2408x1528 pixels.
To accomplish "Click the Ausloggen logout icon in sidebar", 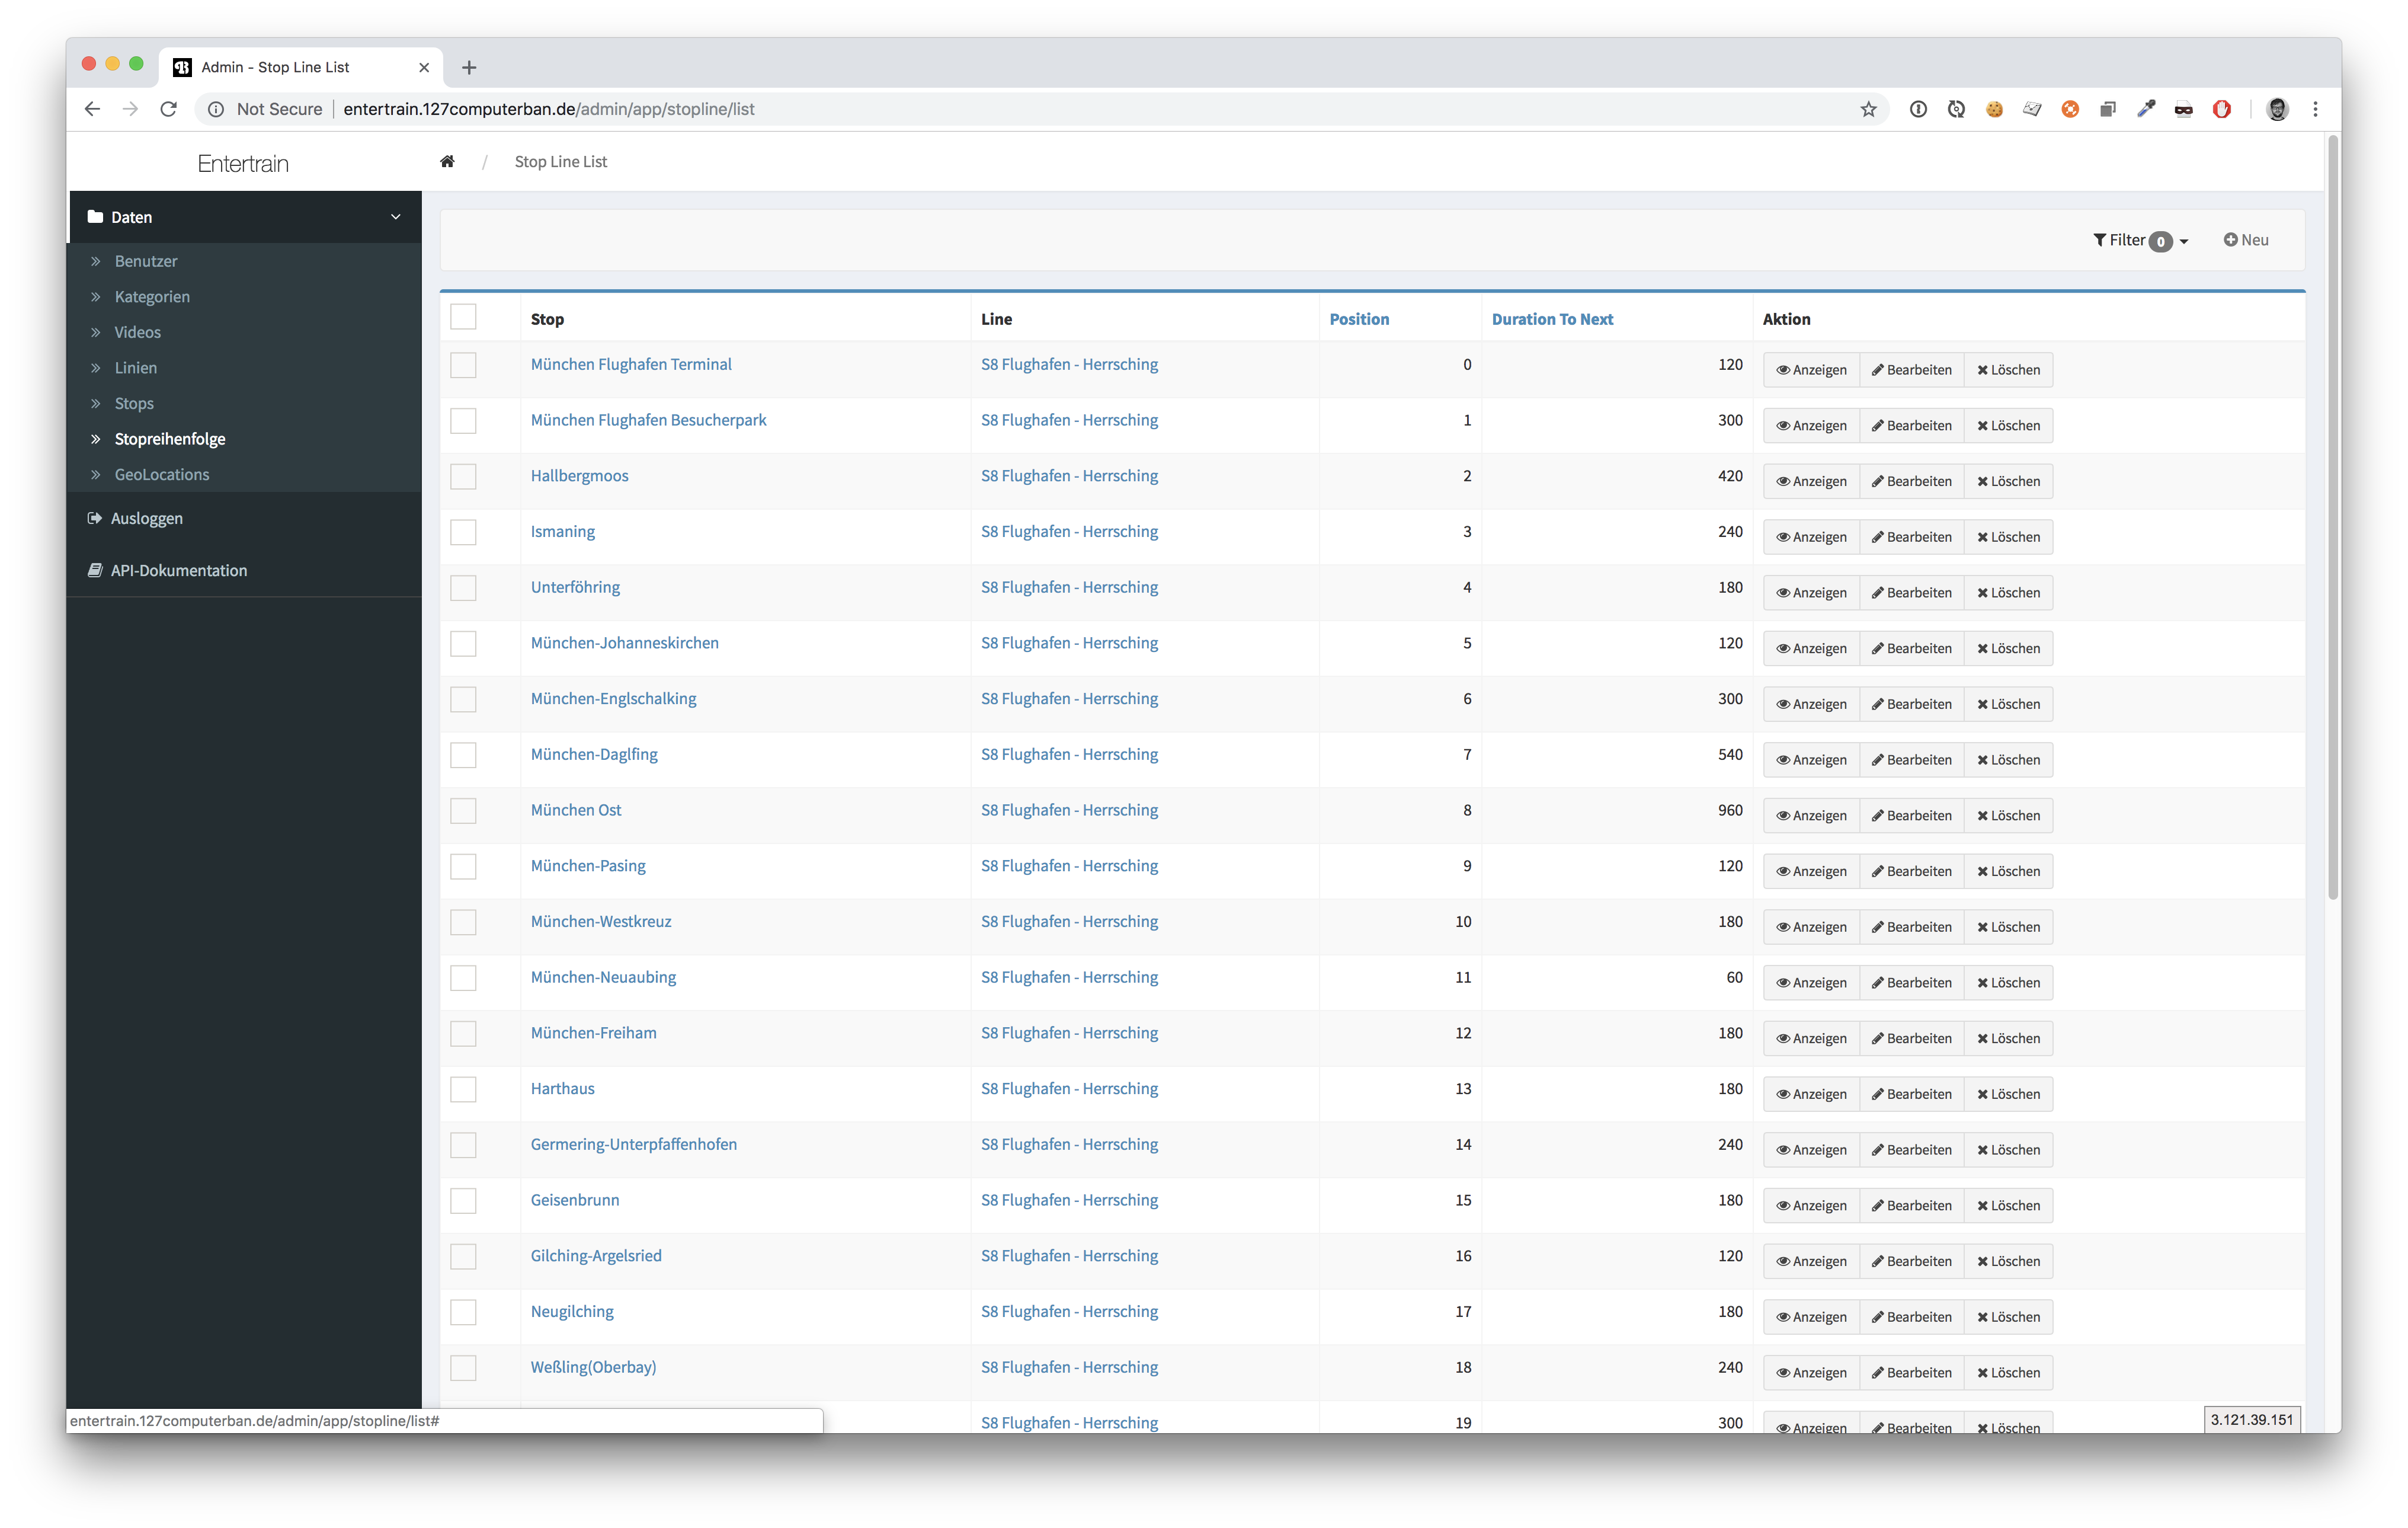I will 95,518.
